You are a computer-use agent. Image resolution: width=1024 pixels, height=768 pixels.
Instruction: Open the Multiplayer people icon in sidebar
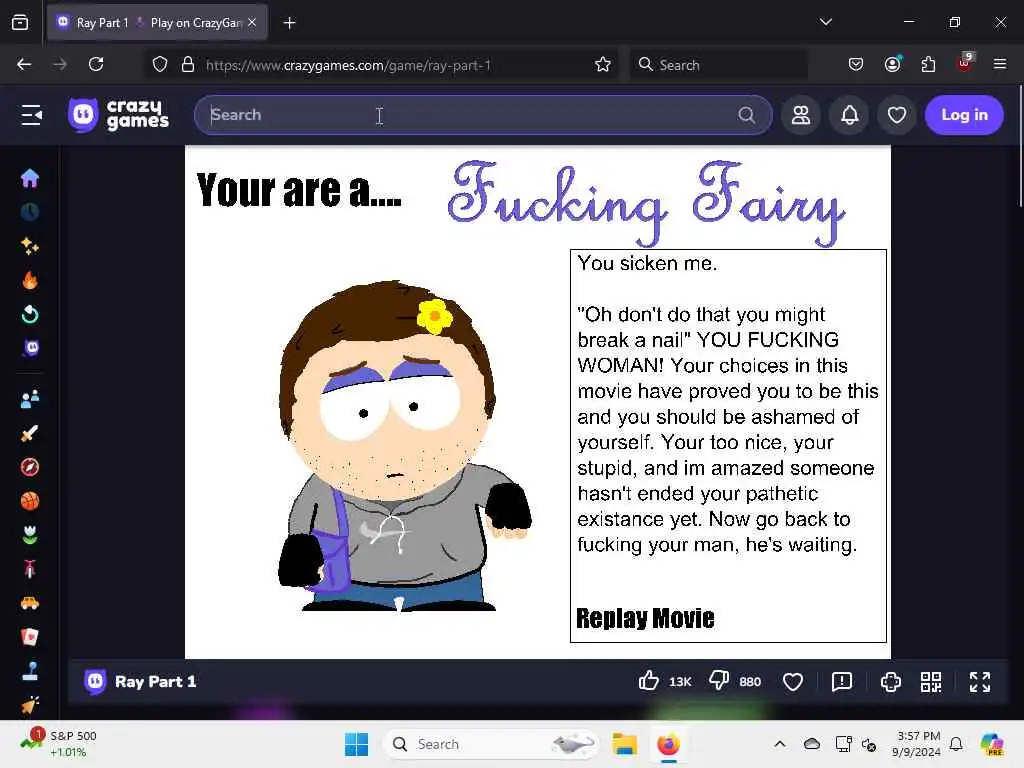point(30,399)
